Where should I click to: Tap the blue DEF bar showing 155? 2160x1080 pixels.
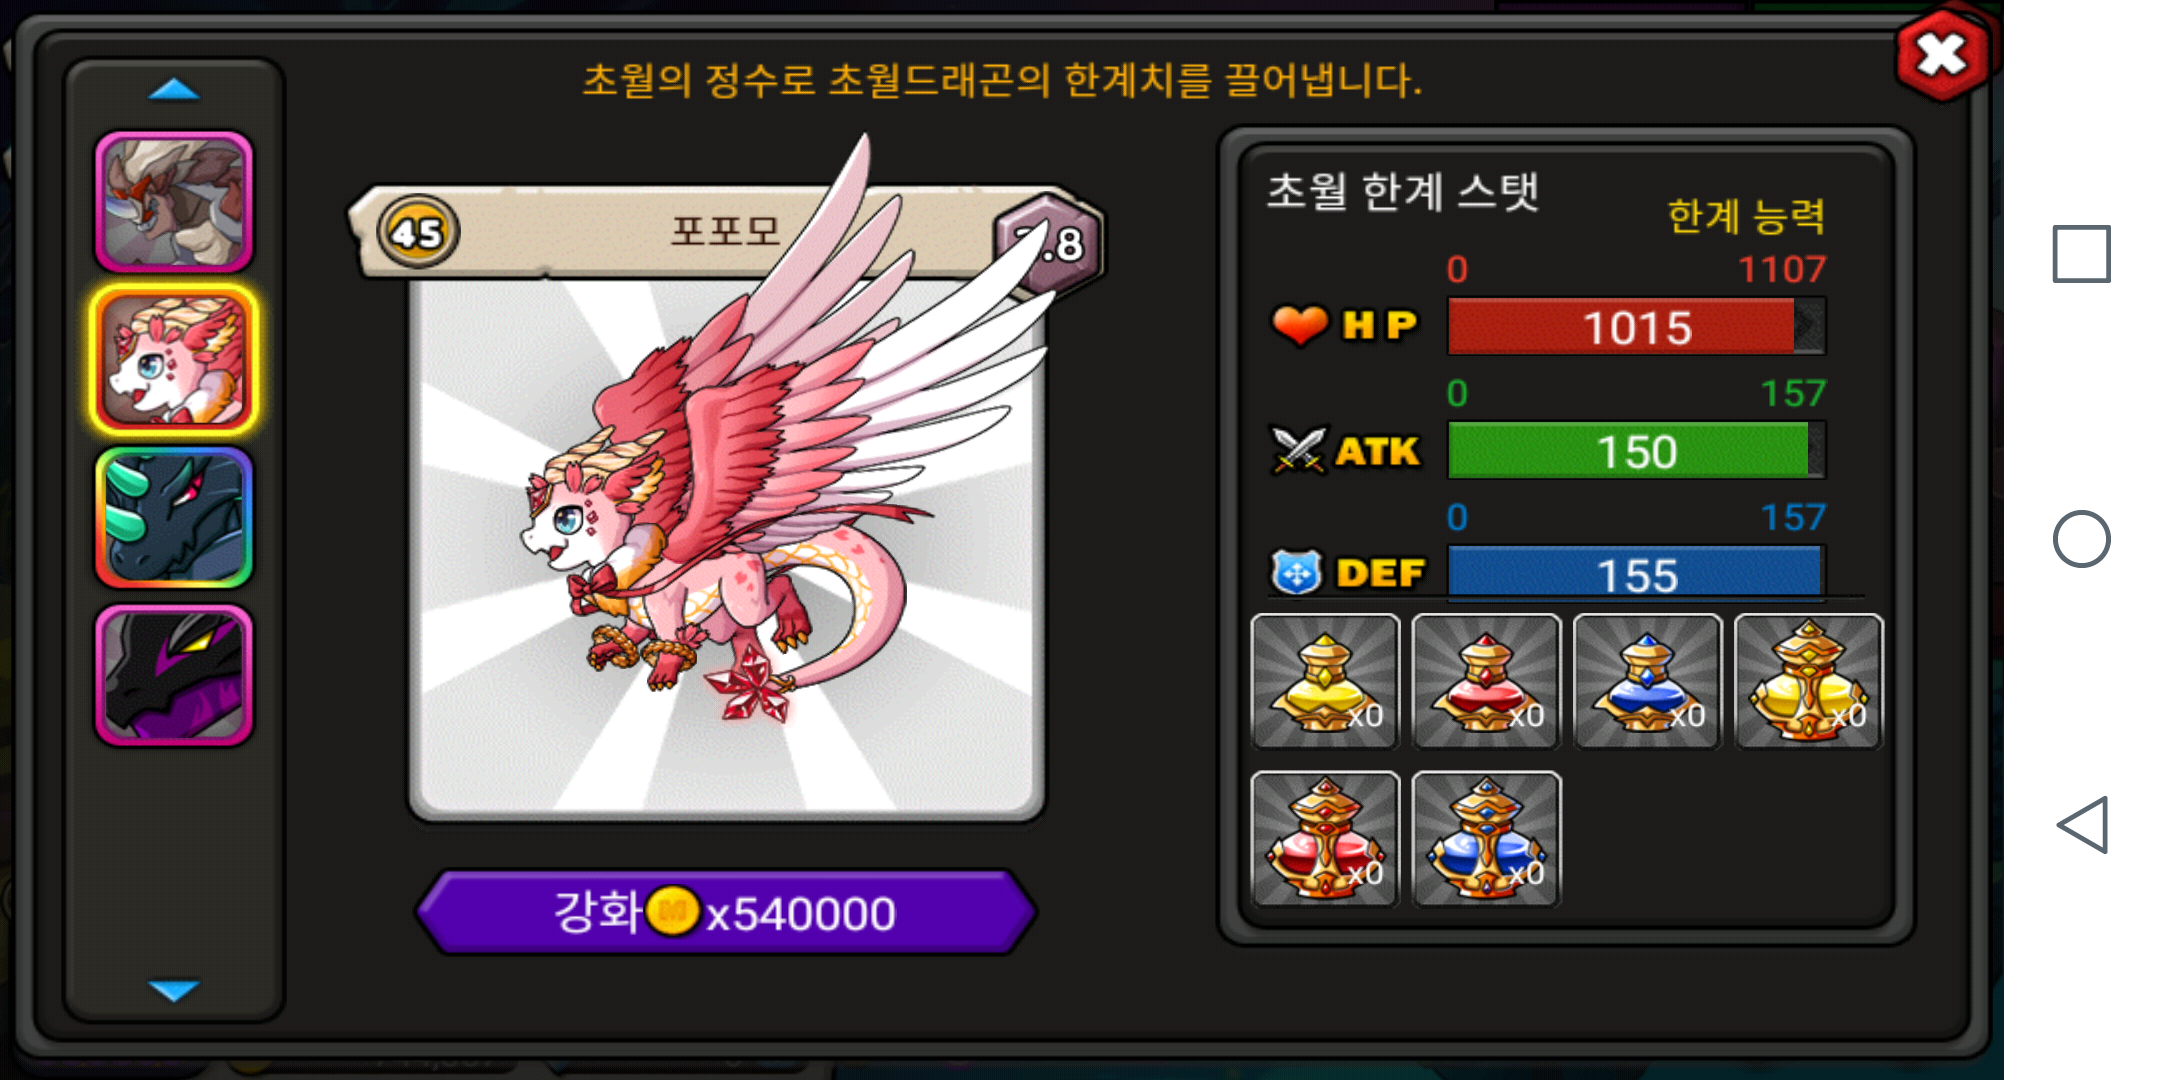tap(1636, 573)
